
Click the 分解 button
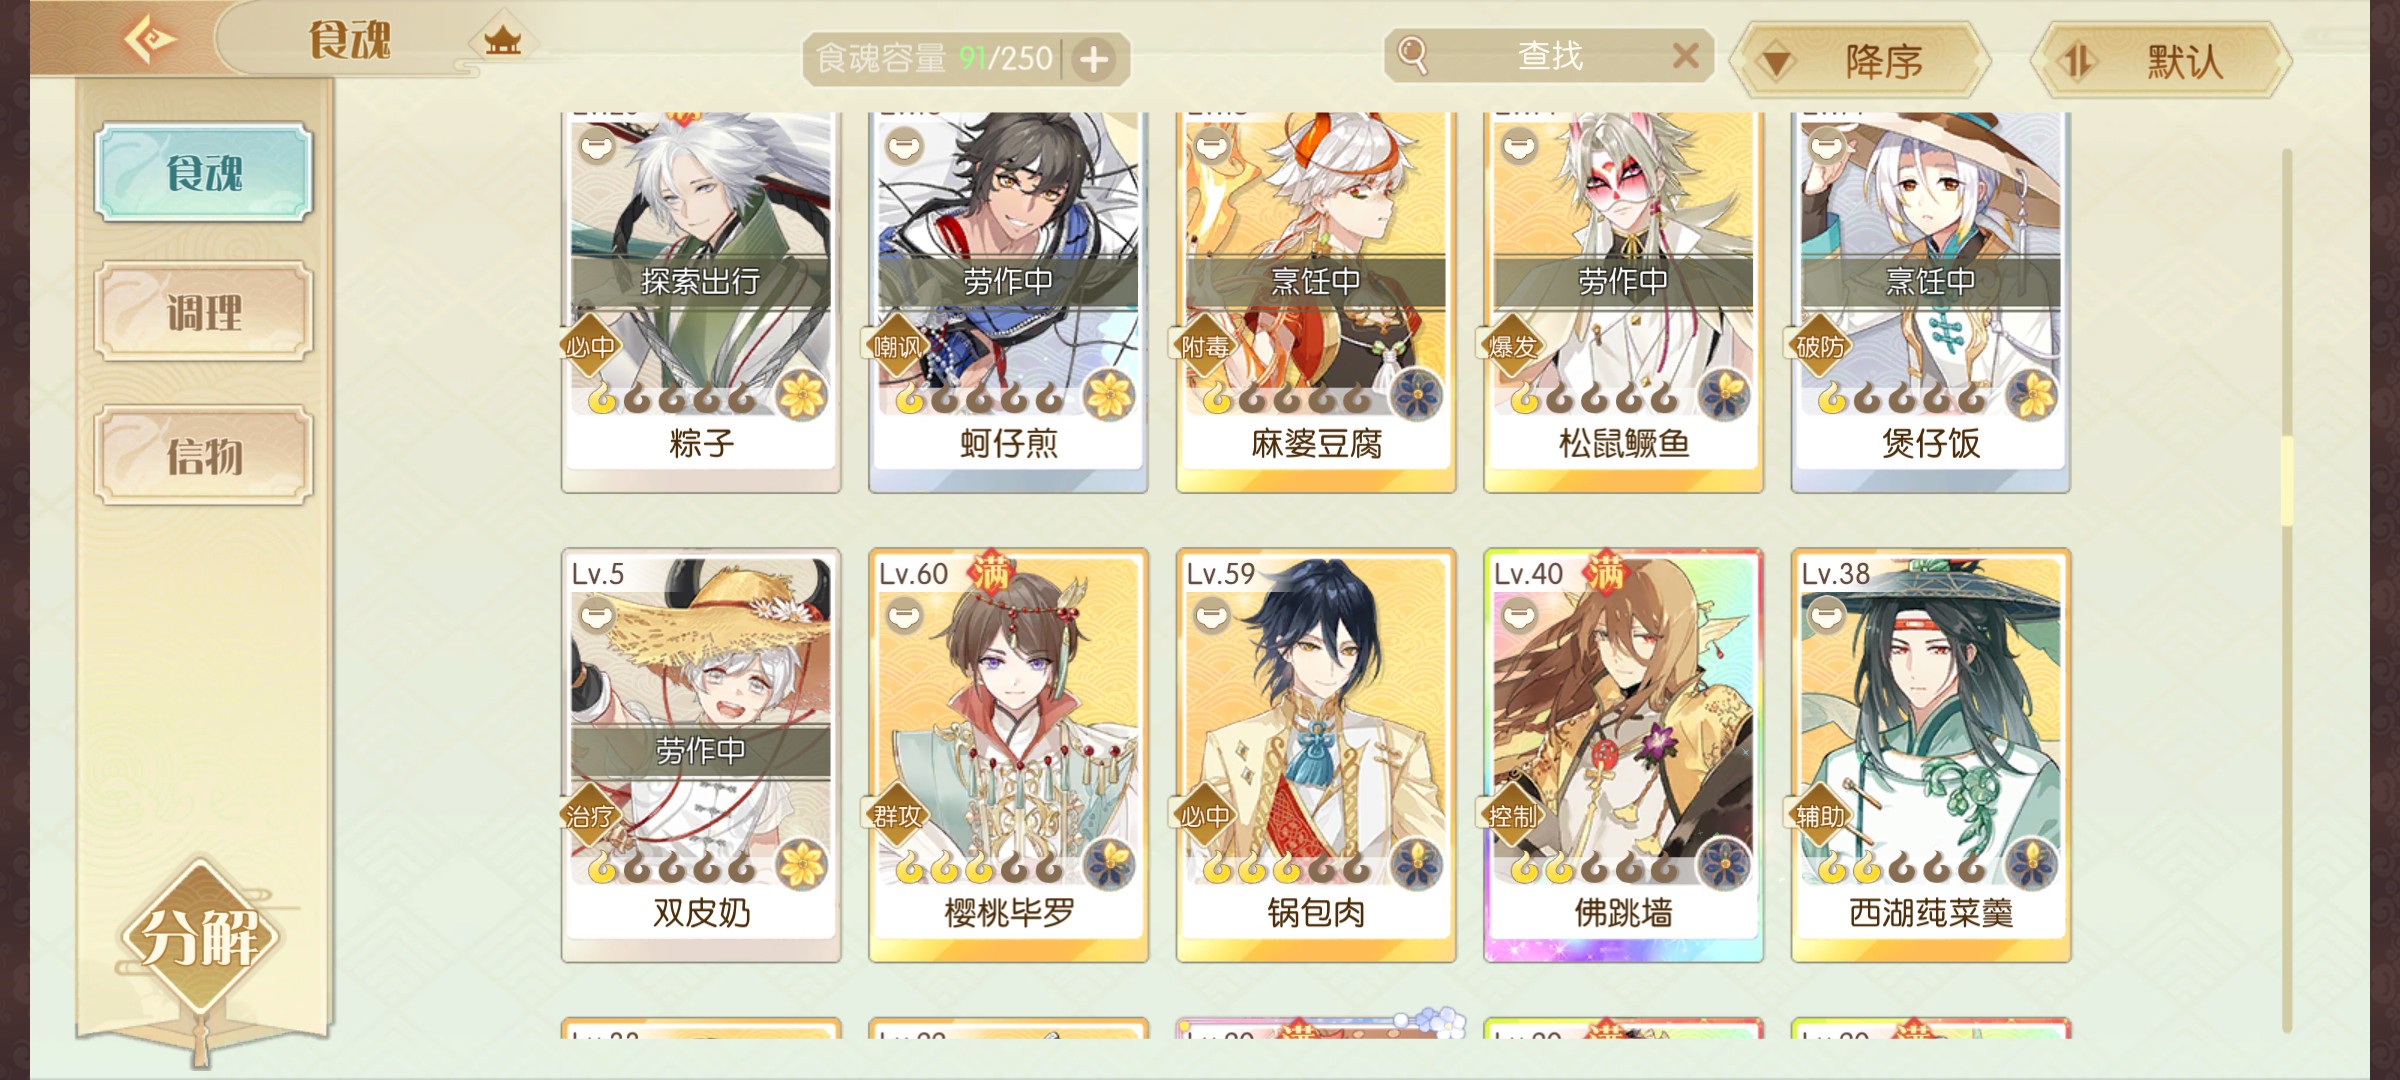[x=200, y=936]
